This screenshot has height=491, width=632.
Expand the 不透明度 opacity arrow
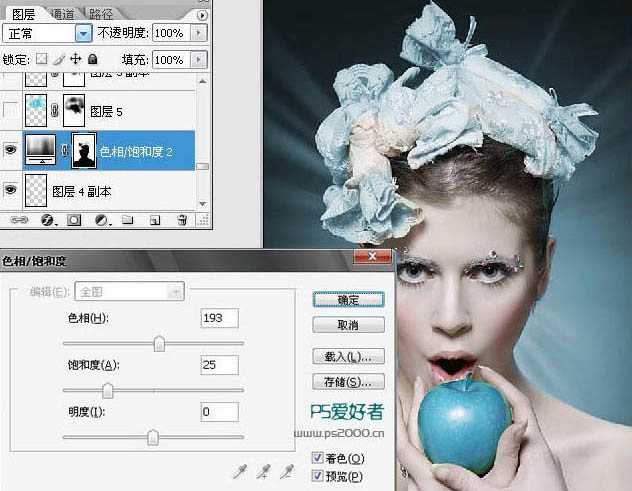point(199,33)
